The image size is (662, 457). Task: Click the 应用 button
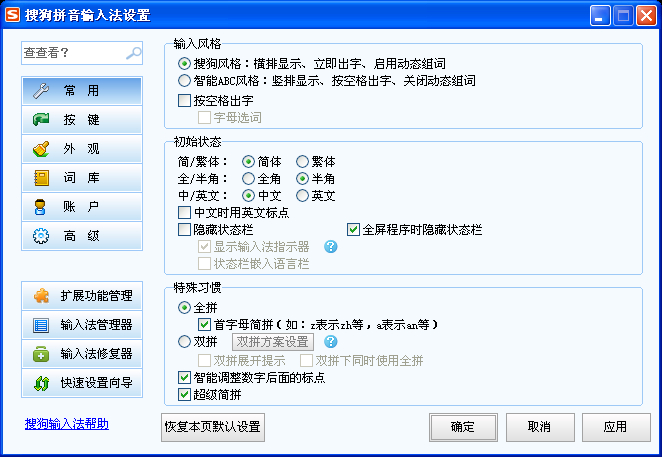(616, 427)
